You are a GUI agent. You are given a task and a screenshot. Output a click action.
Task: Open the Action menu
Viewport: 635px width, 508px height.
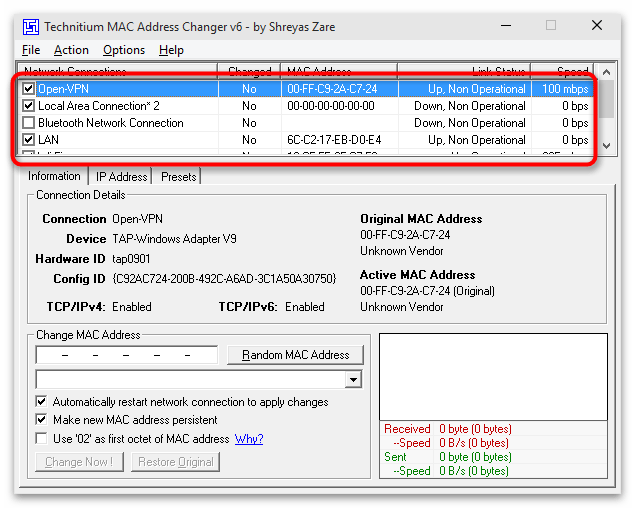(x=71, y=50)
